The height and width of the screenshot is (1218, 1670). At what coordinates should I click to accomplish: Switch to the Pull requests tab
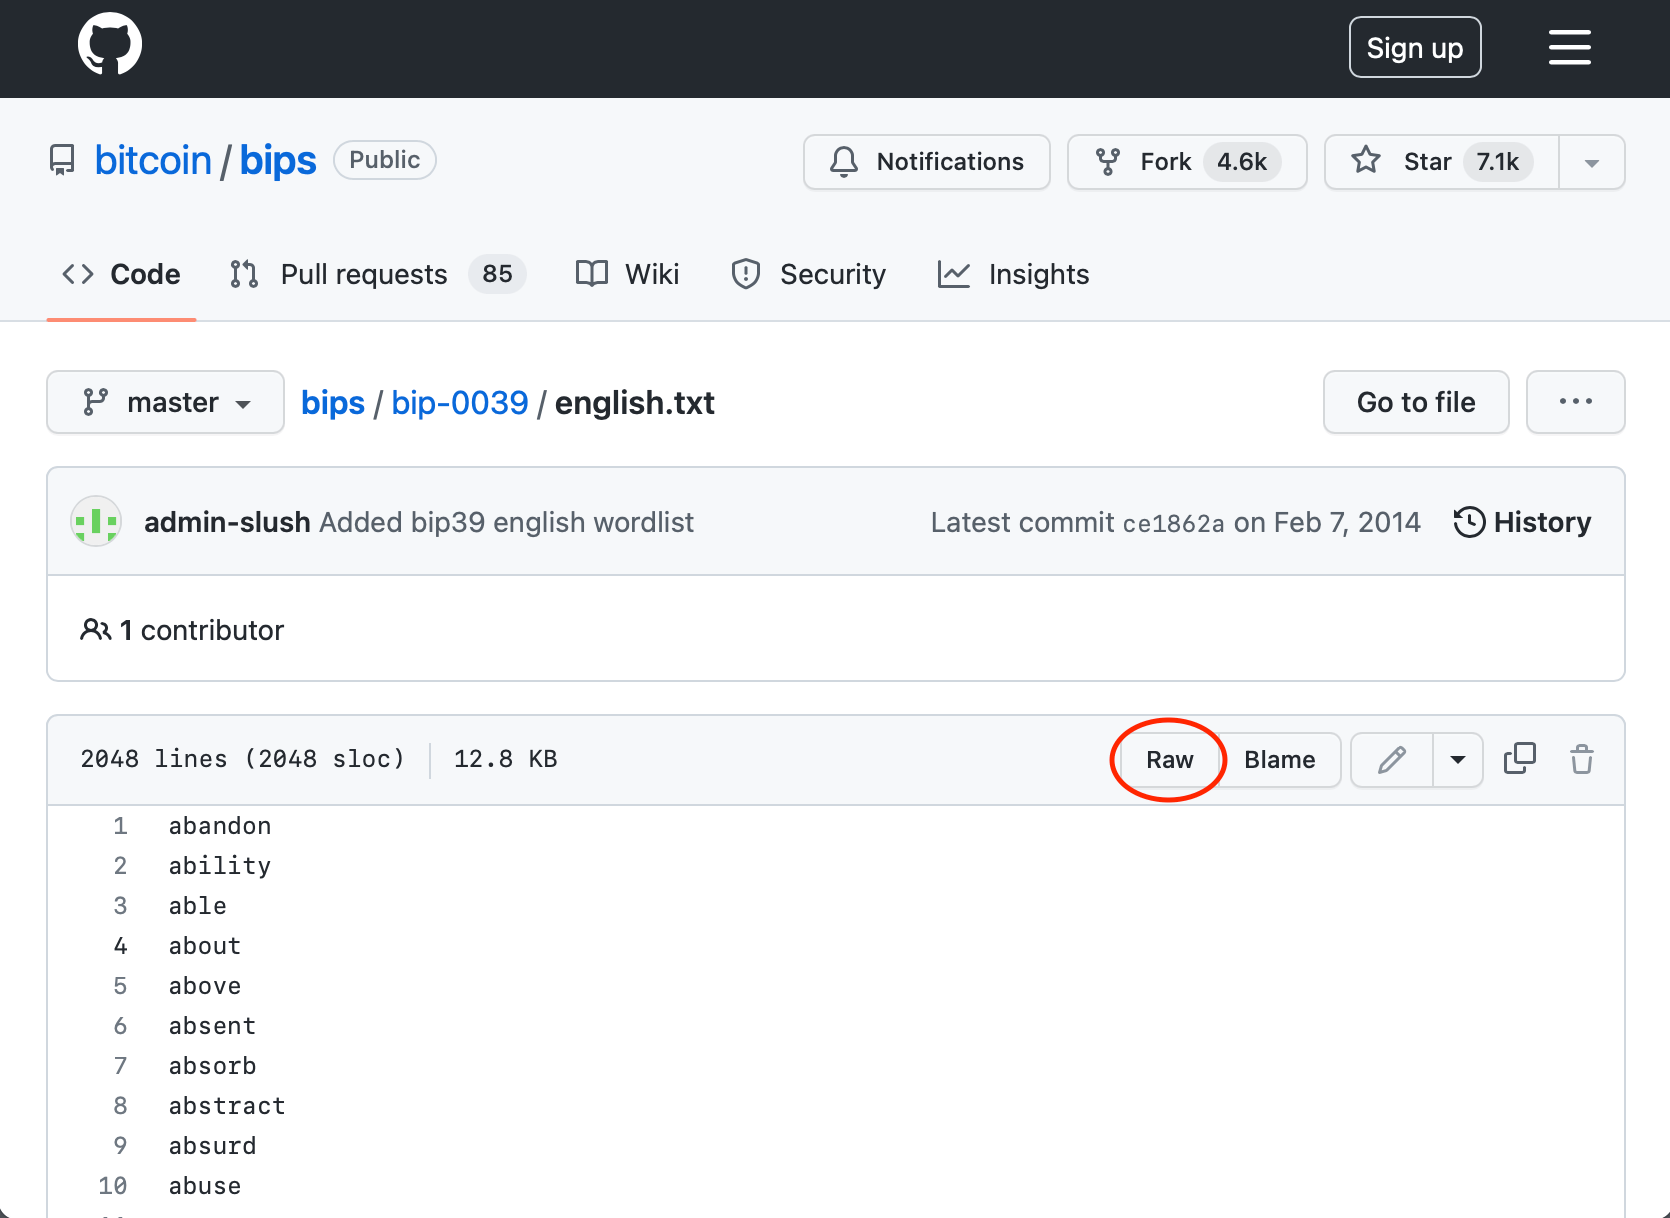(x=378, y=274)
